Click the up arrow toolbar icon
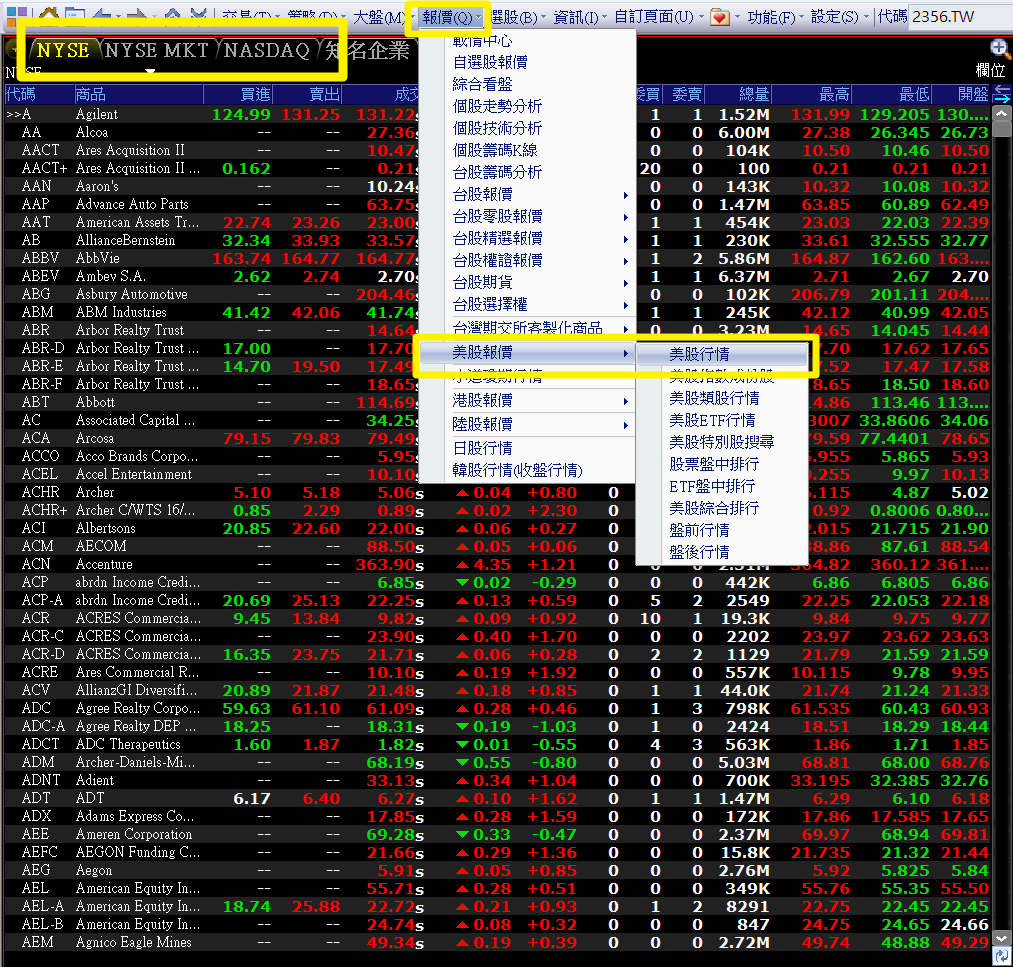Screen dimensions: 1013x967 click(x=172, y=16)
